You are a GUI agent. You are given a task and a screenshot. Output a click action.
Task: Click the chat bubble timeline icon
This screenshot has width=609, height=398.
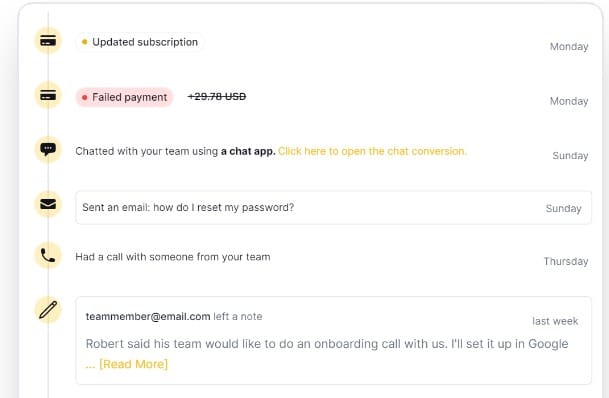point(48,149)
